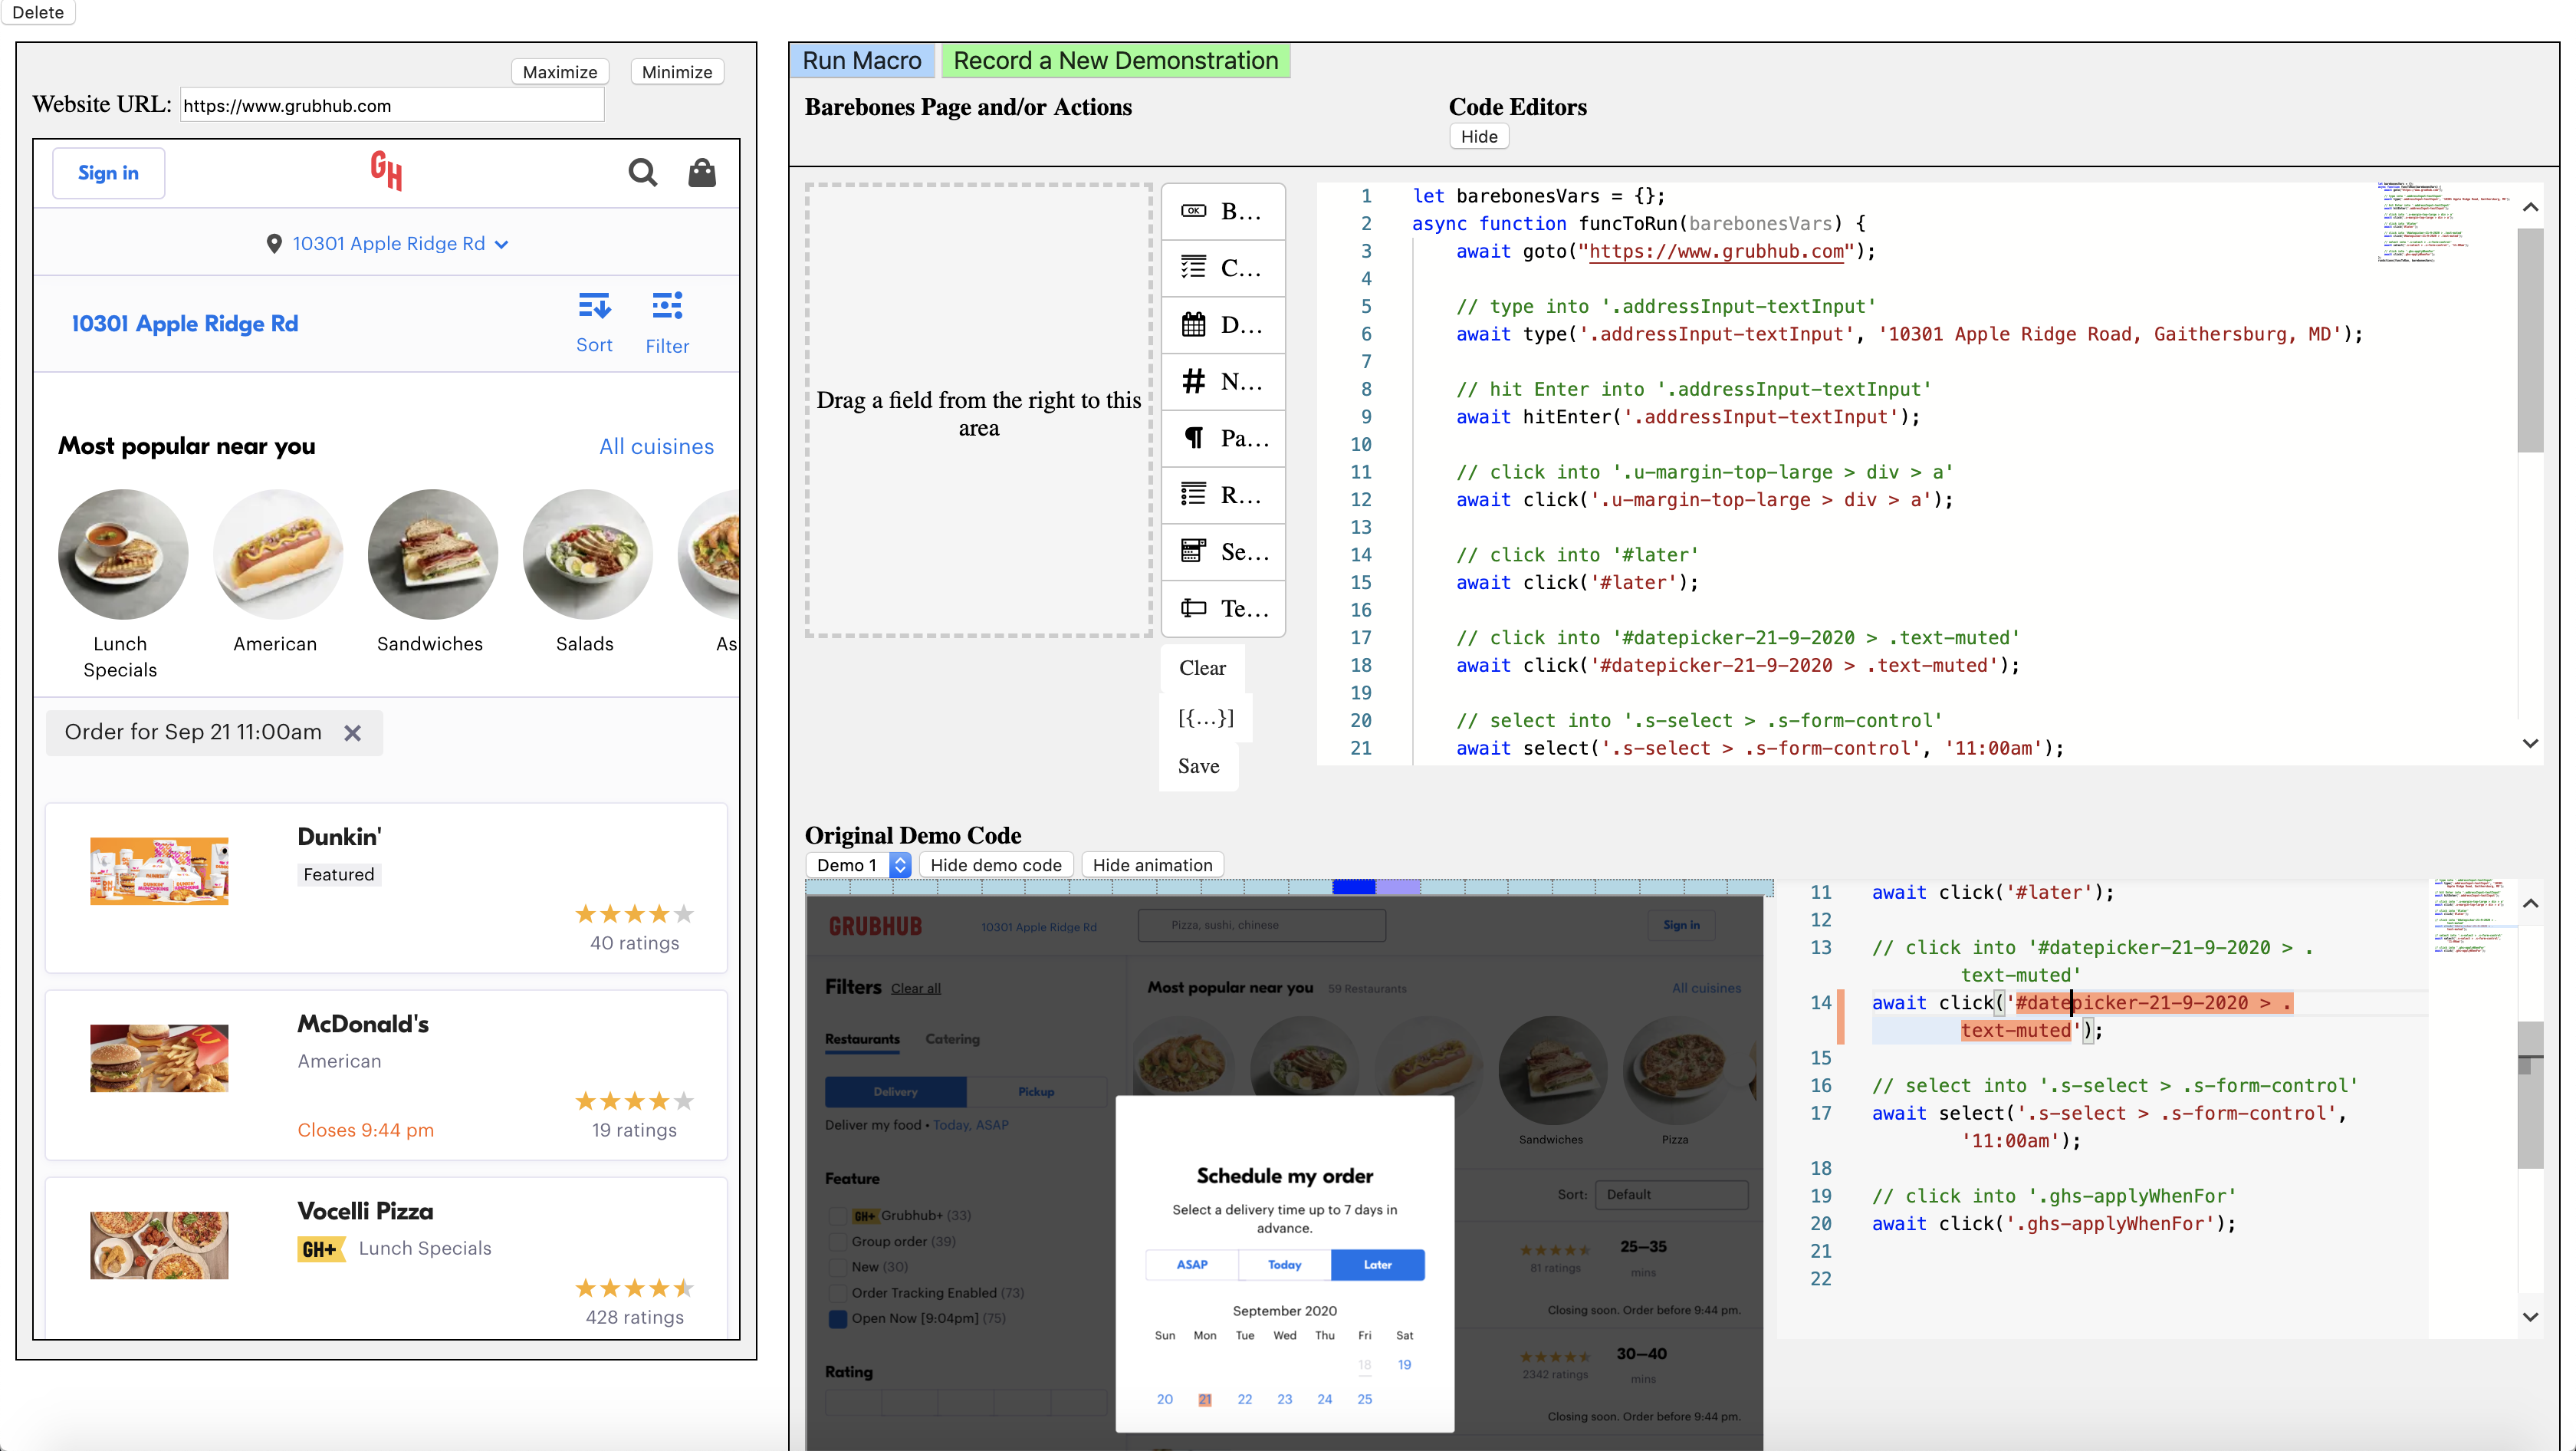Select the Checkbox group field (C…)
The width and height of the screenshot is (2576, 1451).
click(1223, 268)
